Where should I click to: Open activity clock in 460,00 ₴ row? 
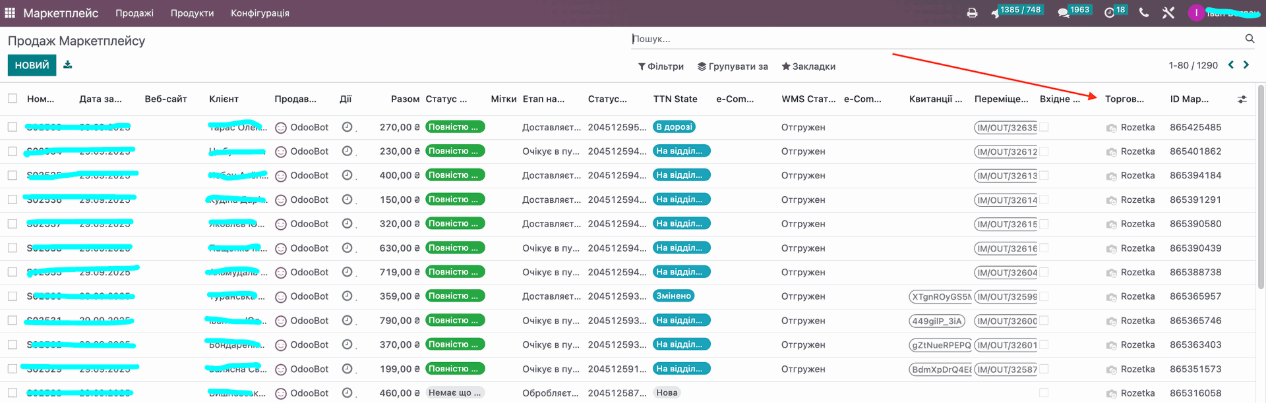347,393
